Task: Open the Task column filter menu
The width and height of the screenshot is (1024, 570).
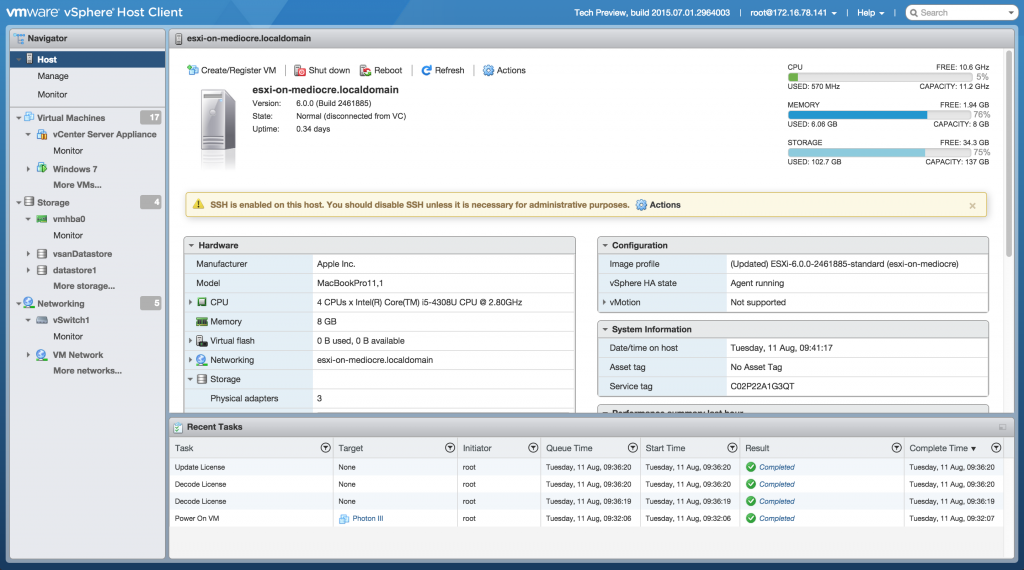Action: [325, 448]
